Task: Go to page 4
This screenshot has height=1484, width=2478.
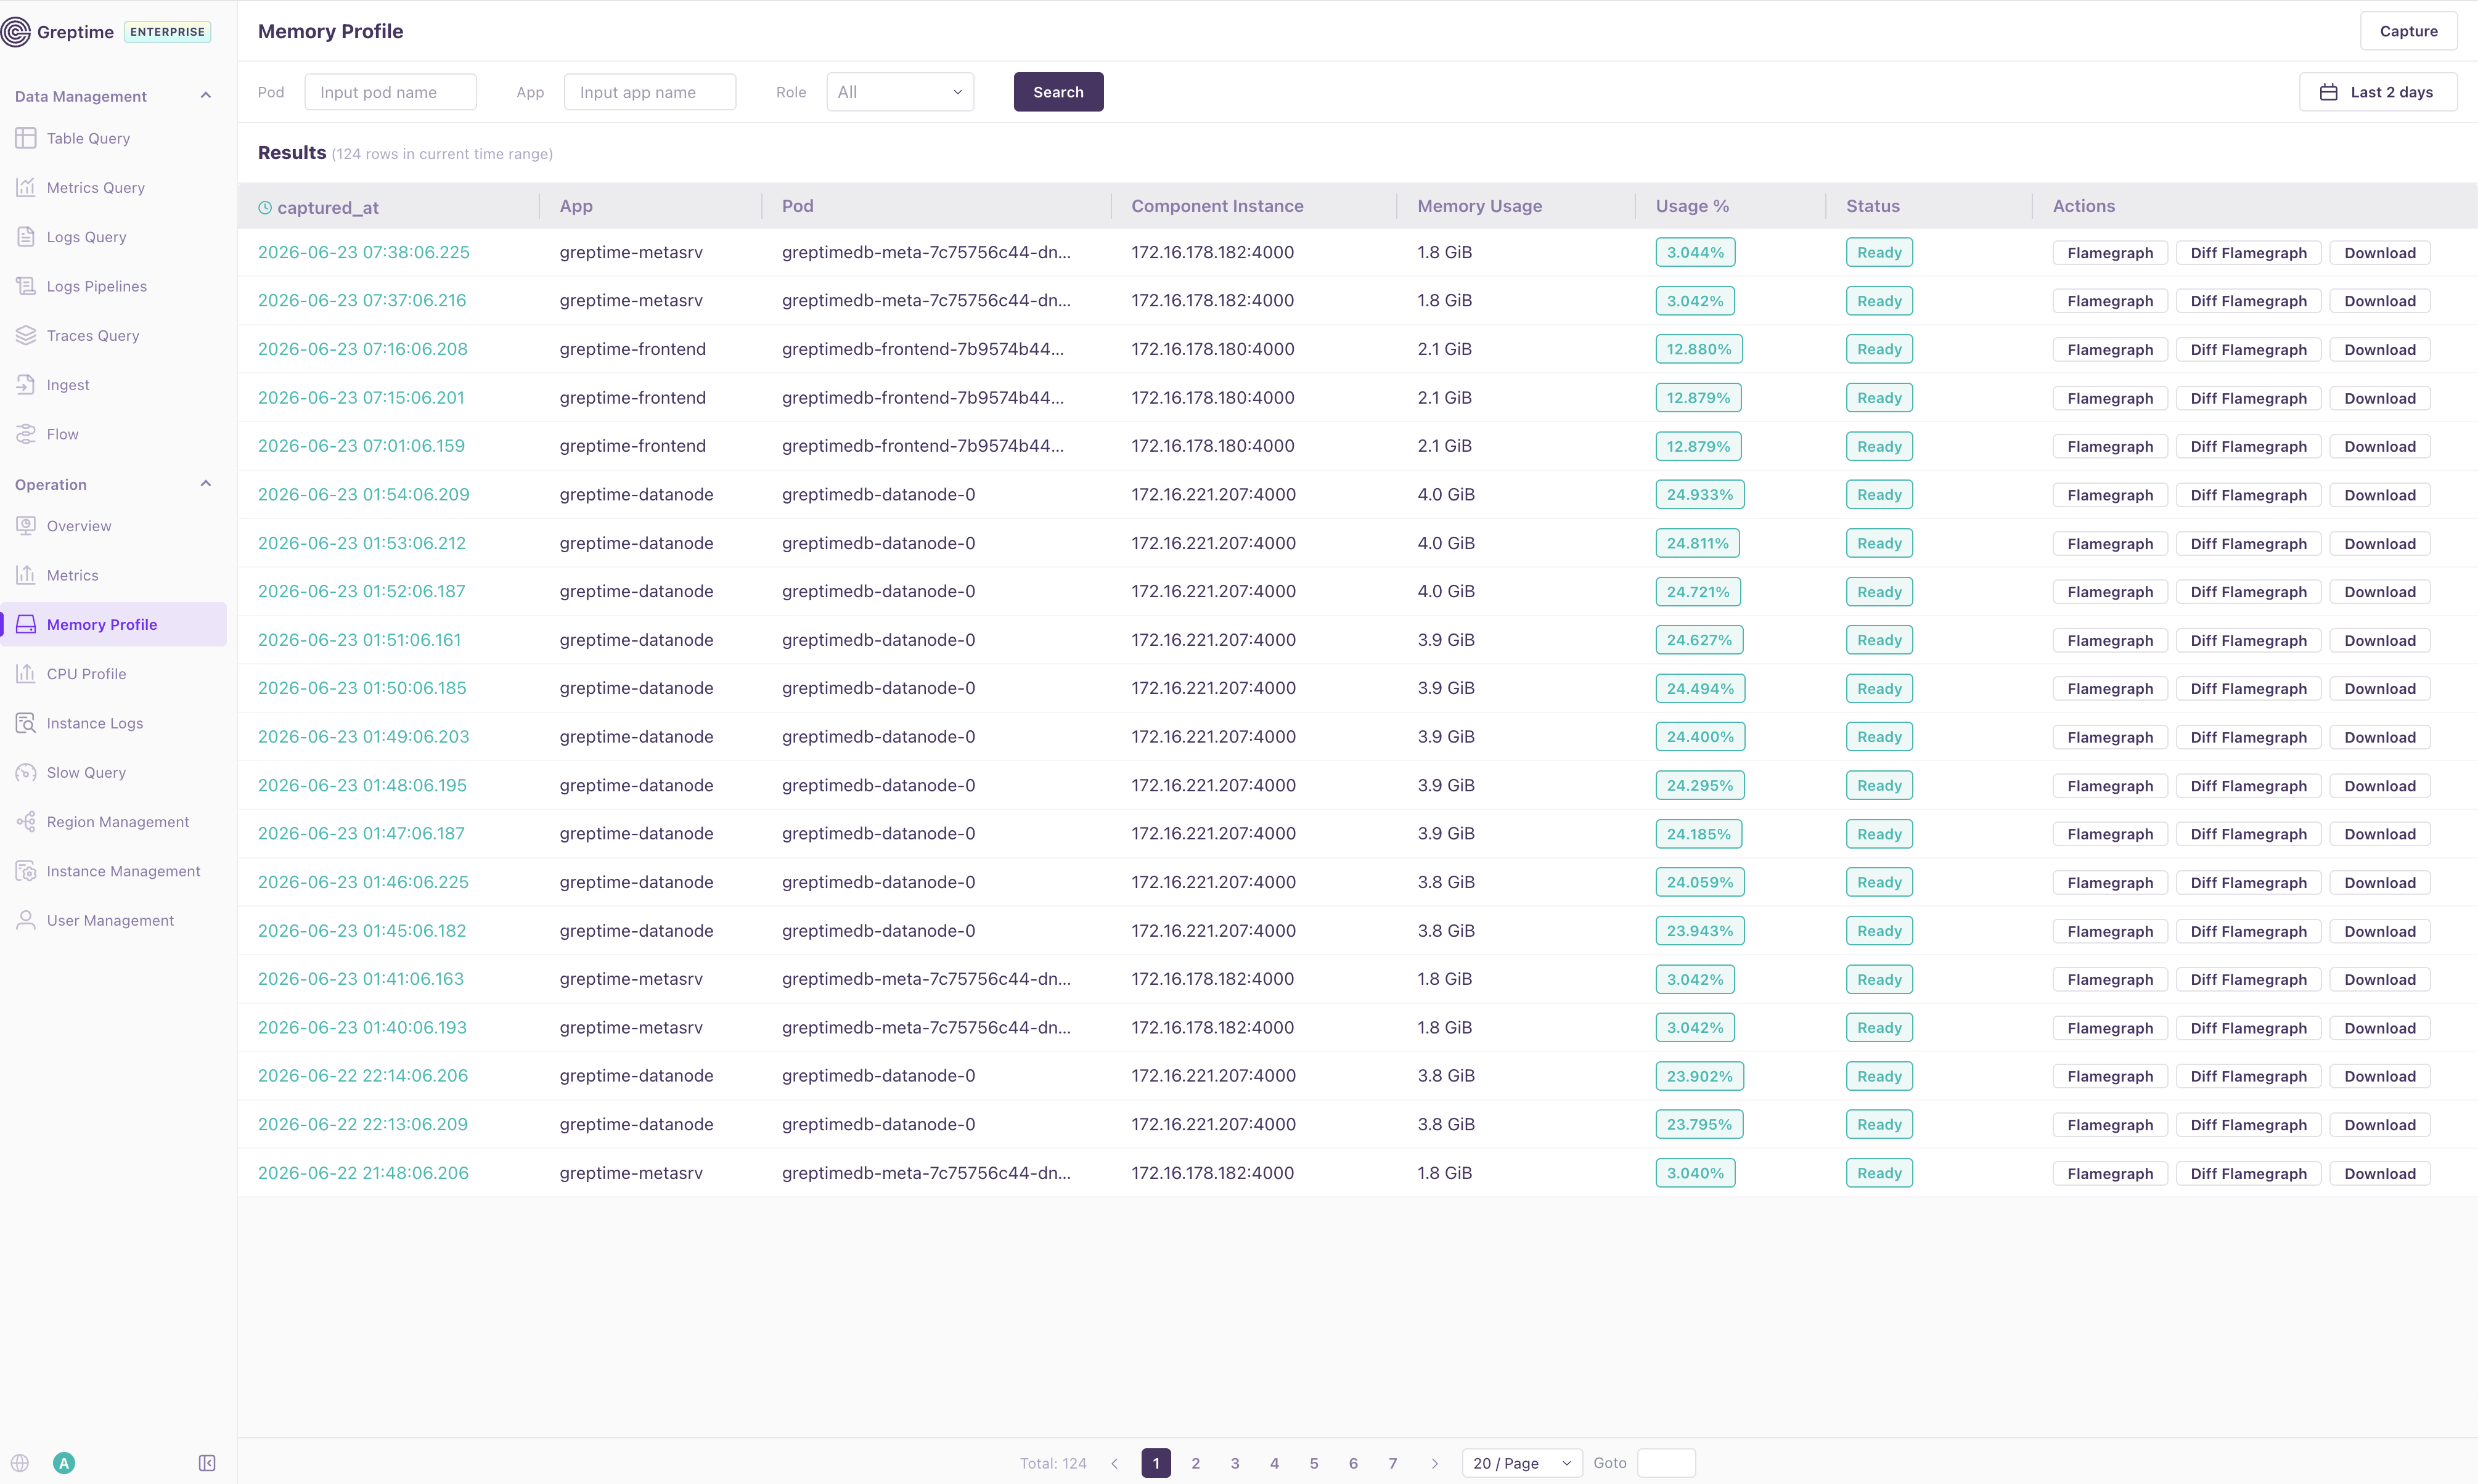Action: point(1274,1463)
